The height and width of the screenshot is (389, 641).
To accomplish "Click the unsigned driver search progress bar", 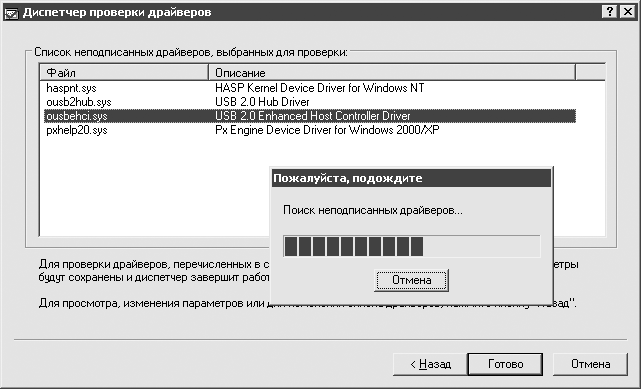I will pyautogui.click(x=412, y=246).
